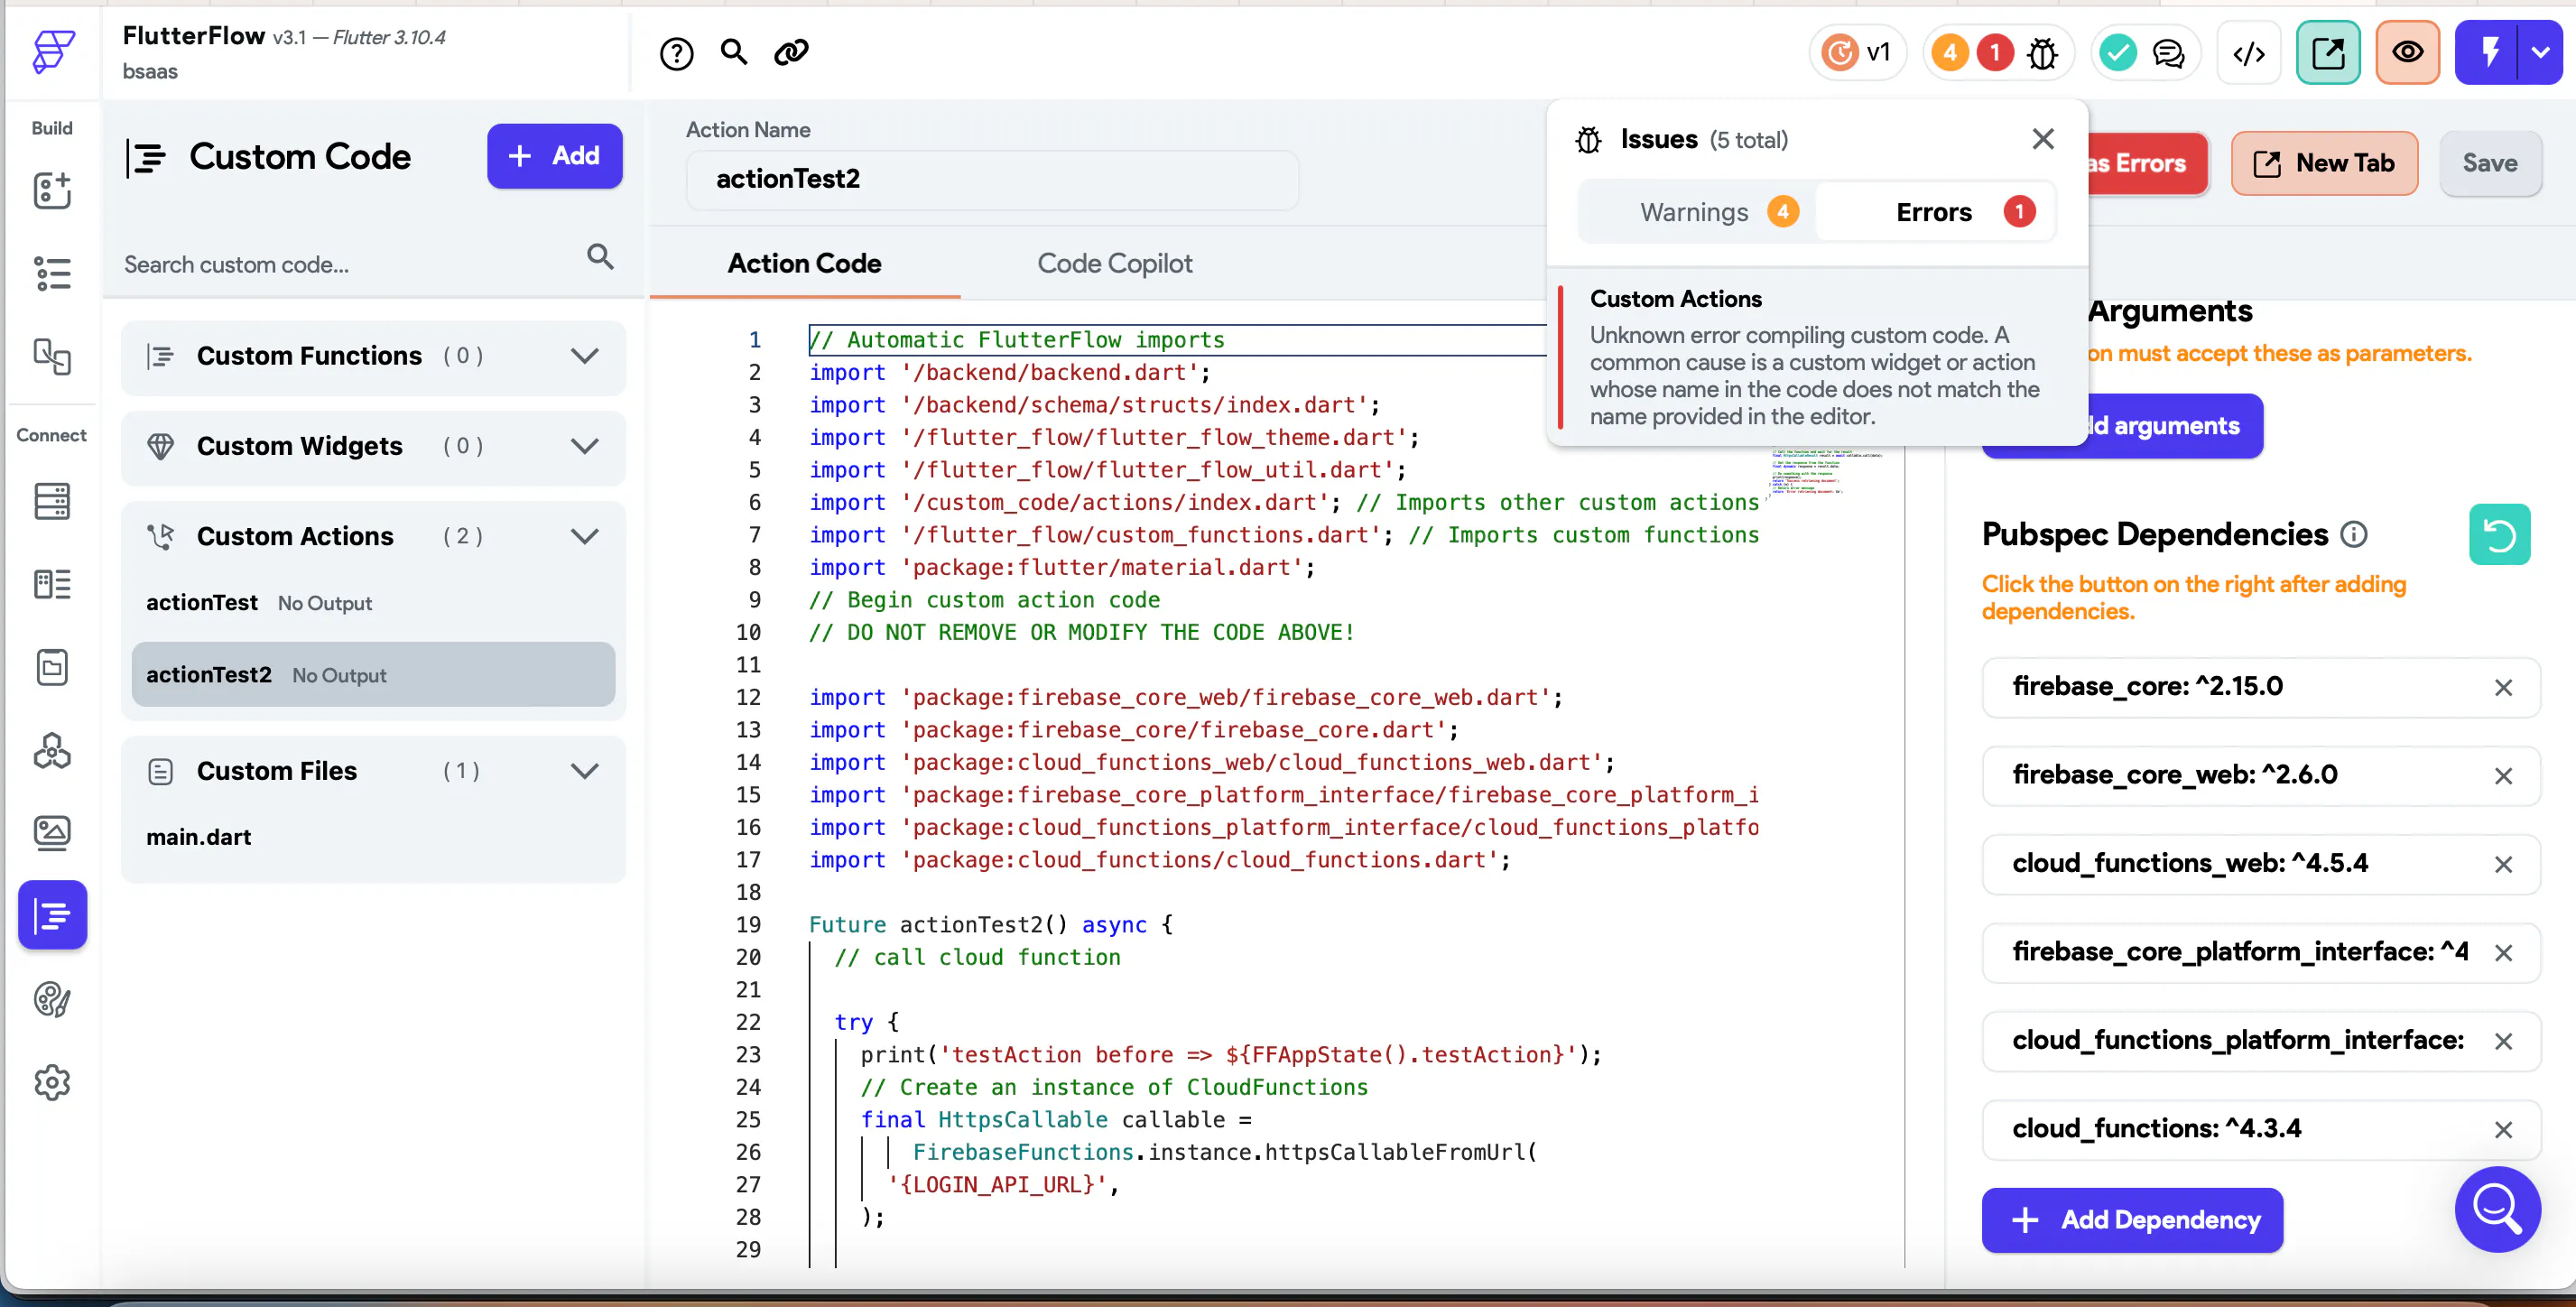Click the firebase_core: ^2.15.0 dependency field
The height and width of the screenshot is (1307, 2576).
coord(2260,687)
